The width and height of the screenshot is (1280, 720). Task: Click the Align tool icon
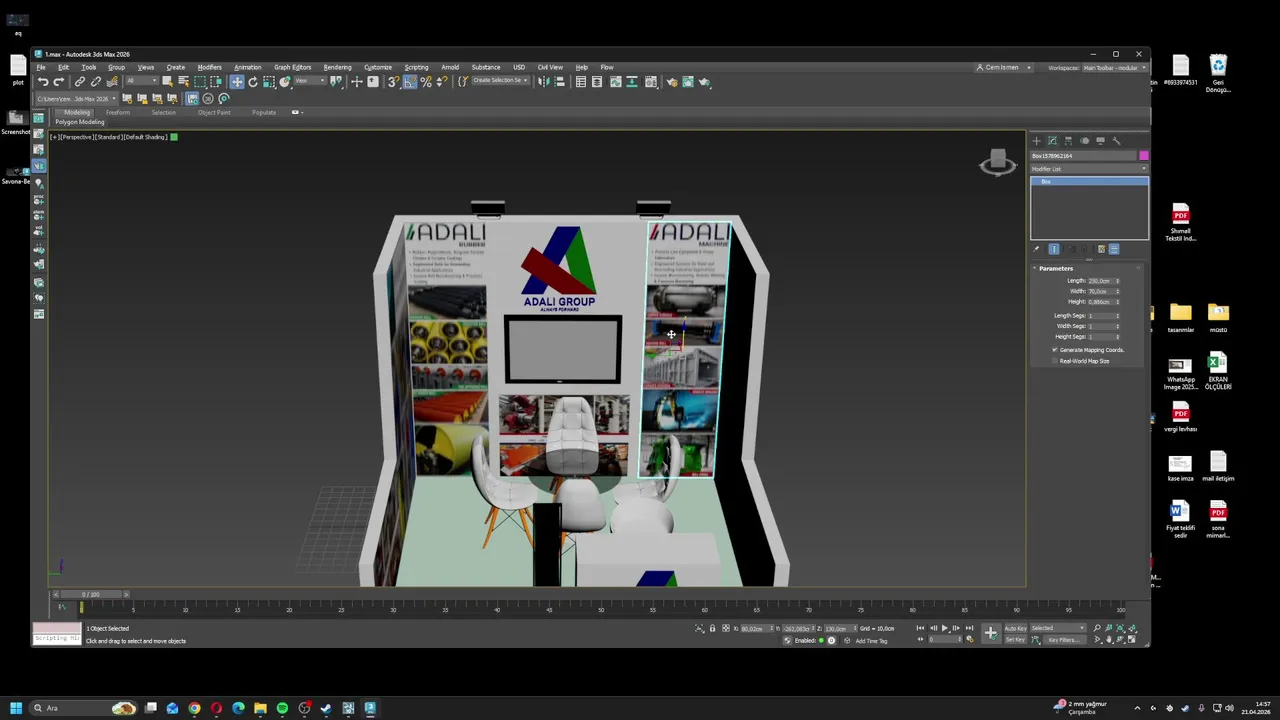558,82
